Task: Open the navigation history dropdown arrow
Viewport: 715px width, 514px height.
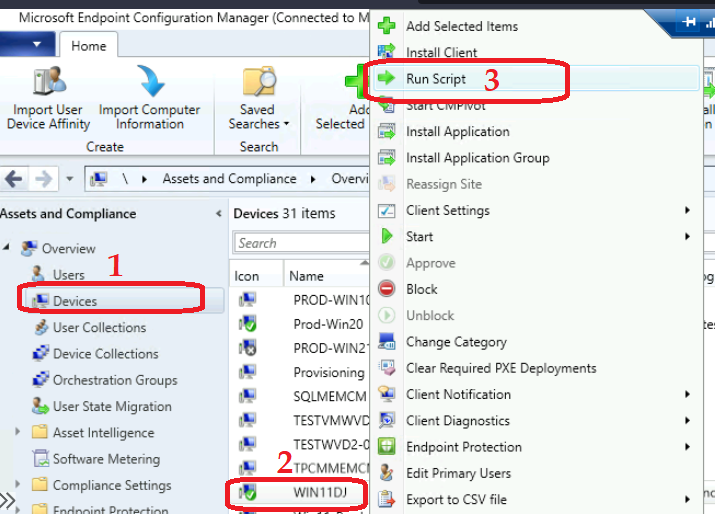Action: (69, 179)
